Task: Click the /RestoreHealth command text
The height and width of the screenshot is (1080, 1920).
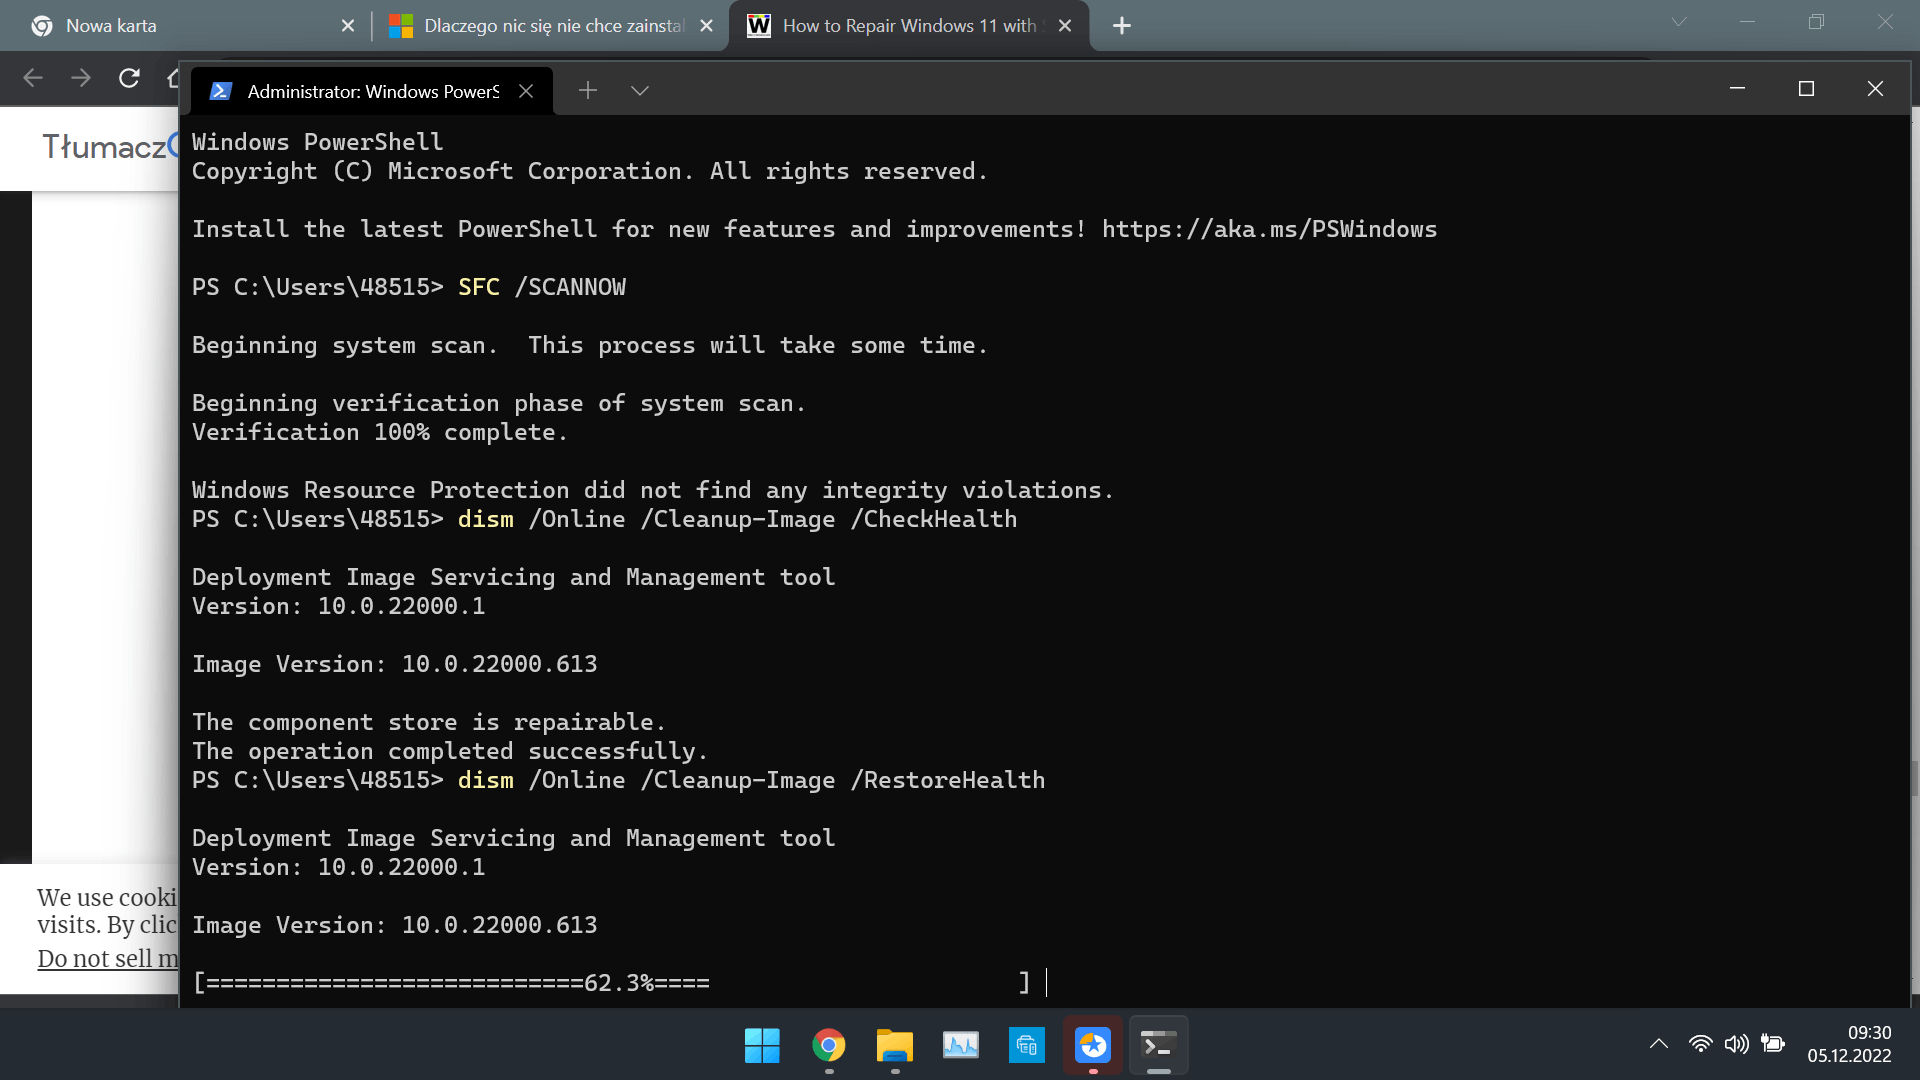Action: point(948,780)
